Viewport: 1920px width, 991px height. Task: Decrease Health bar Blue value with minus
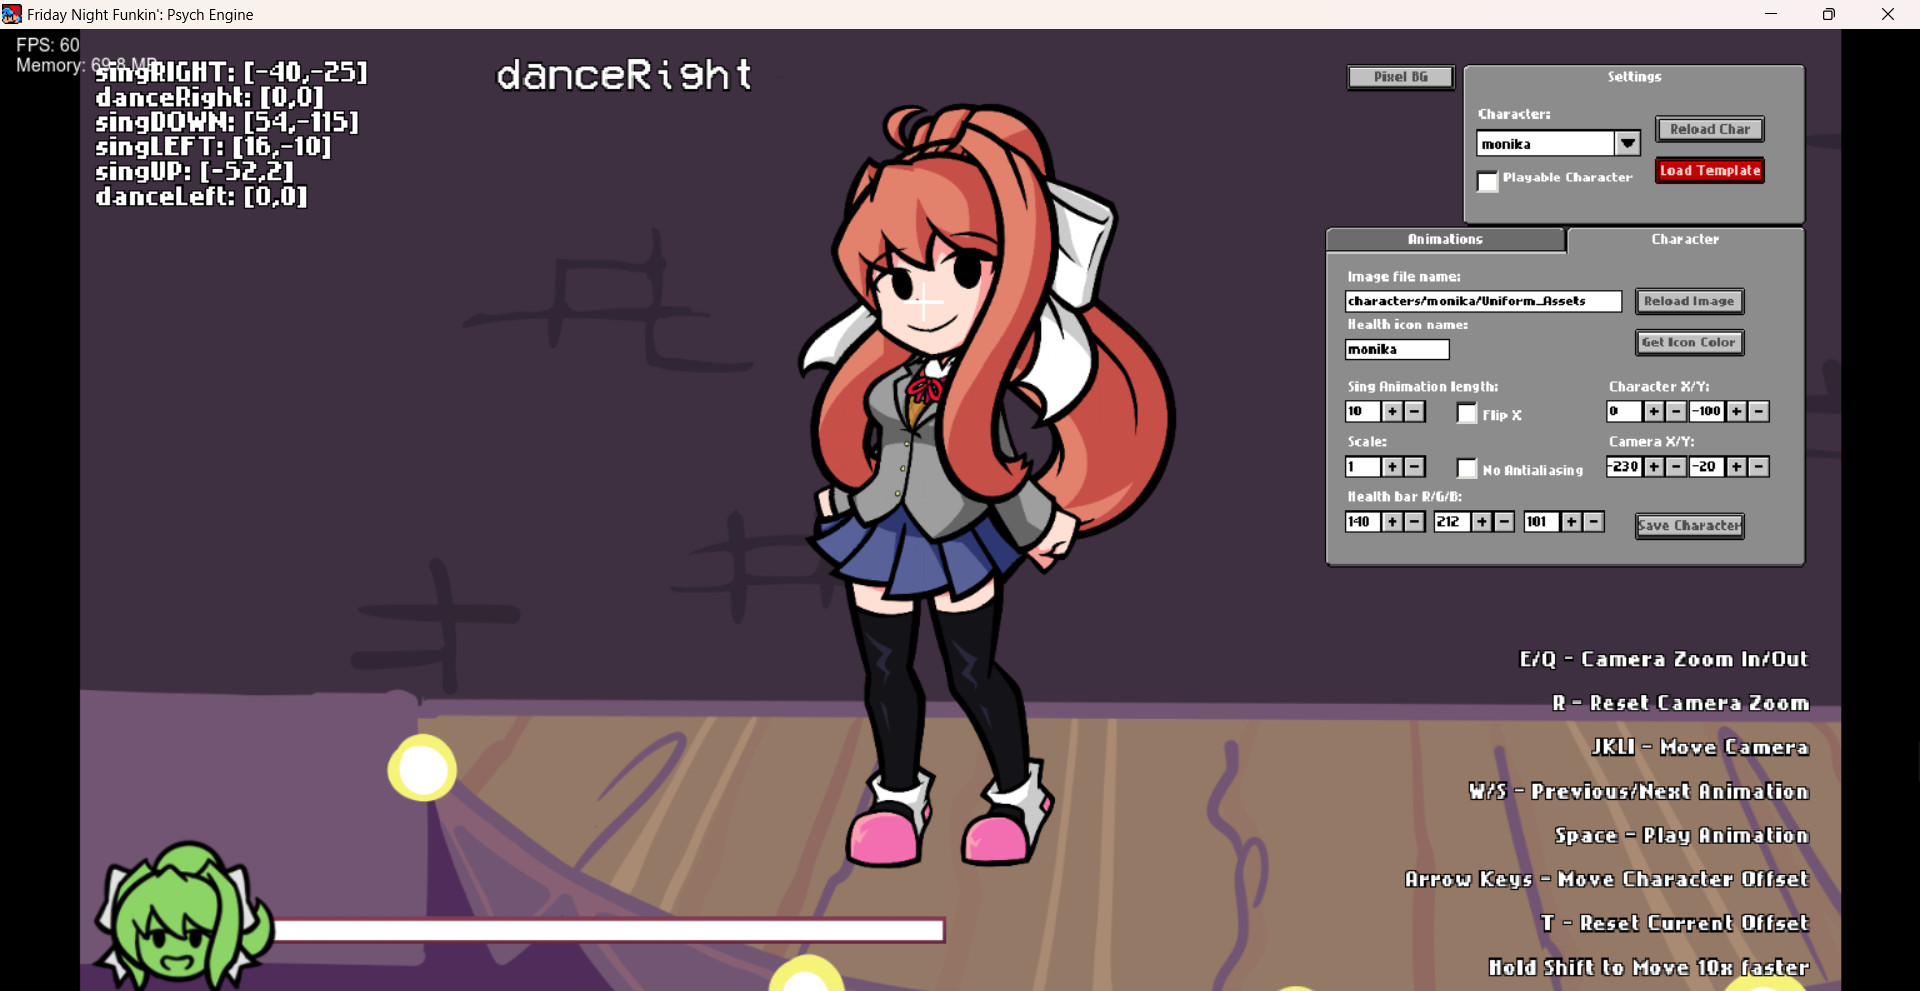coord(1594,522)
